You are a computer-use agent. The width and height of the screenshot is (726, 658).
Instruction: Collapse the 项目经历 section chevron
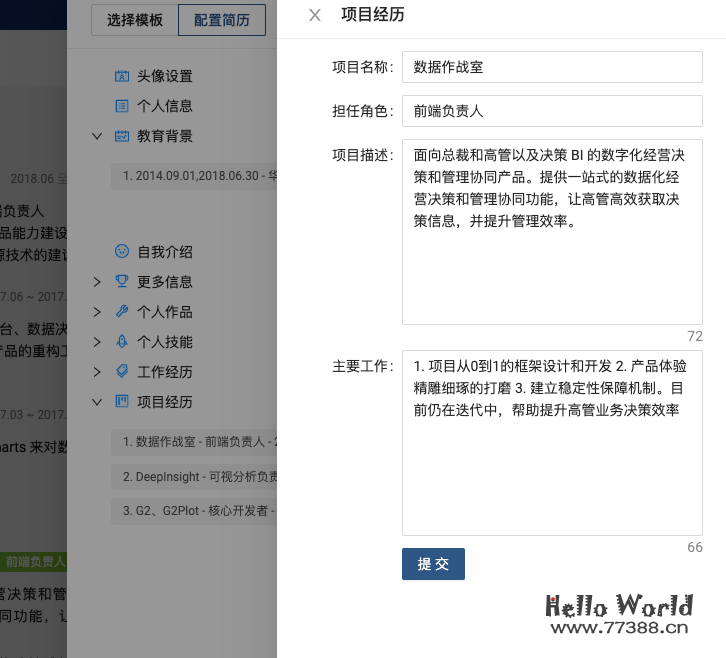(97, 402)
